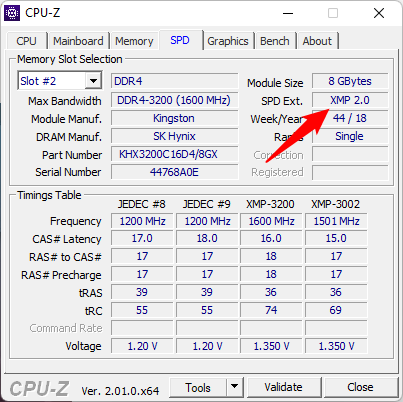Open the Memory tab
The height and width of the screenshot is (402, 403).
[x=134, y=41]
